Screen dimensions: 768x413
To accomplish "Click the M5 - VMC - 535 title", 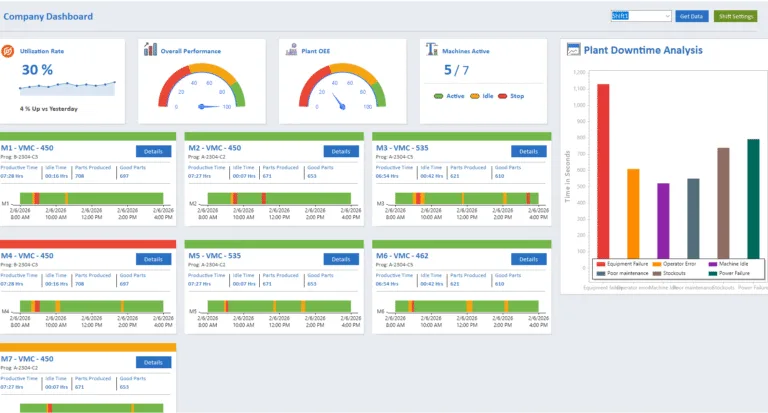I will (215, 256).
